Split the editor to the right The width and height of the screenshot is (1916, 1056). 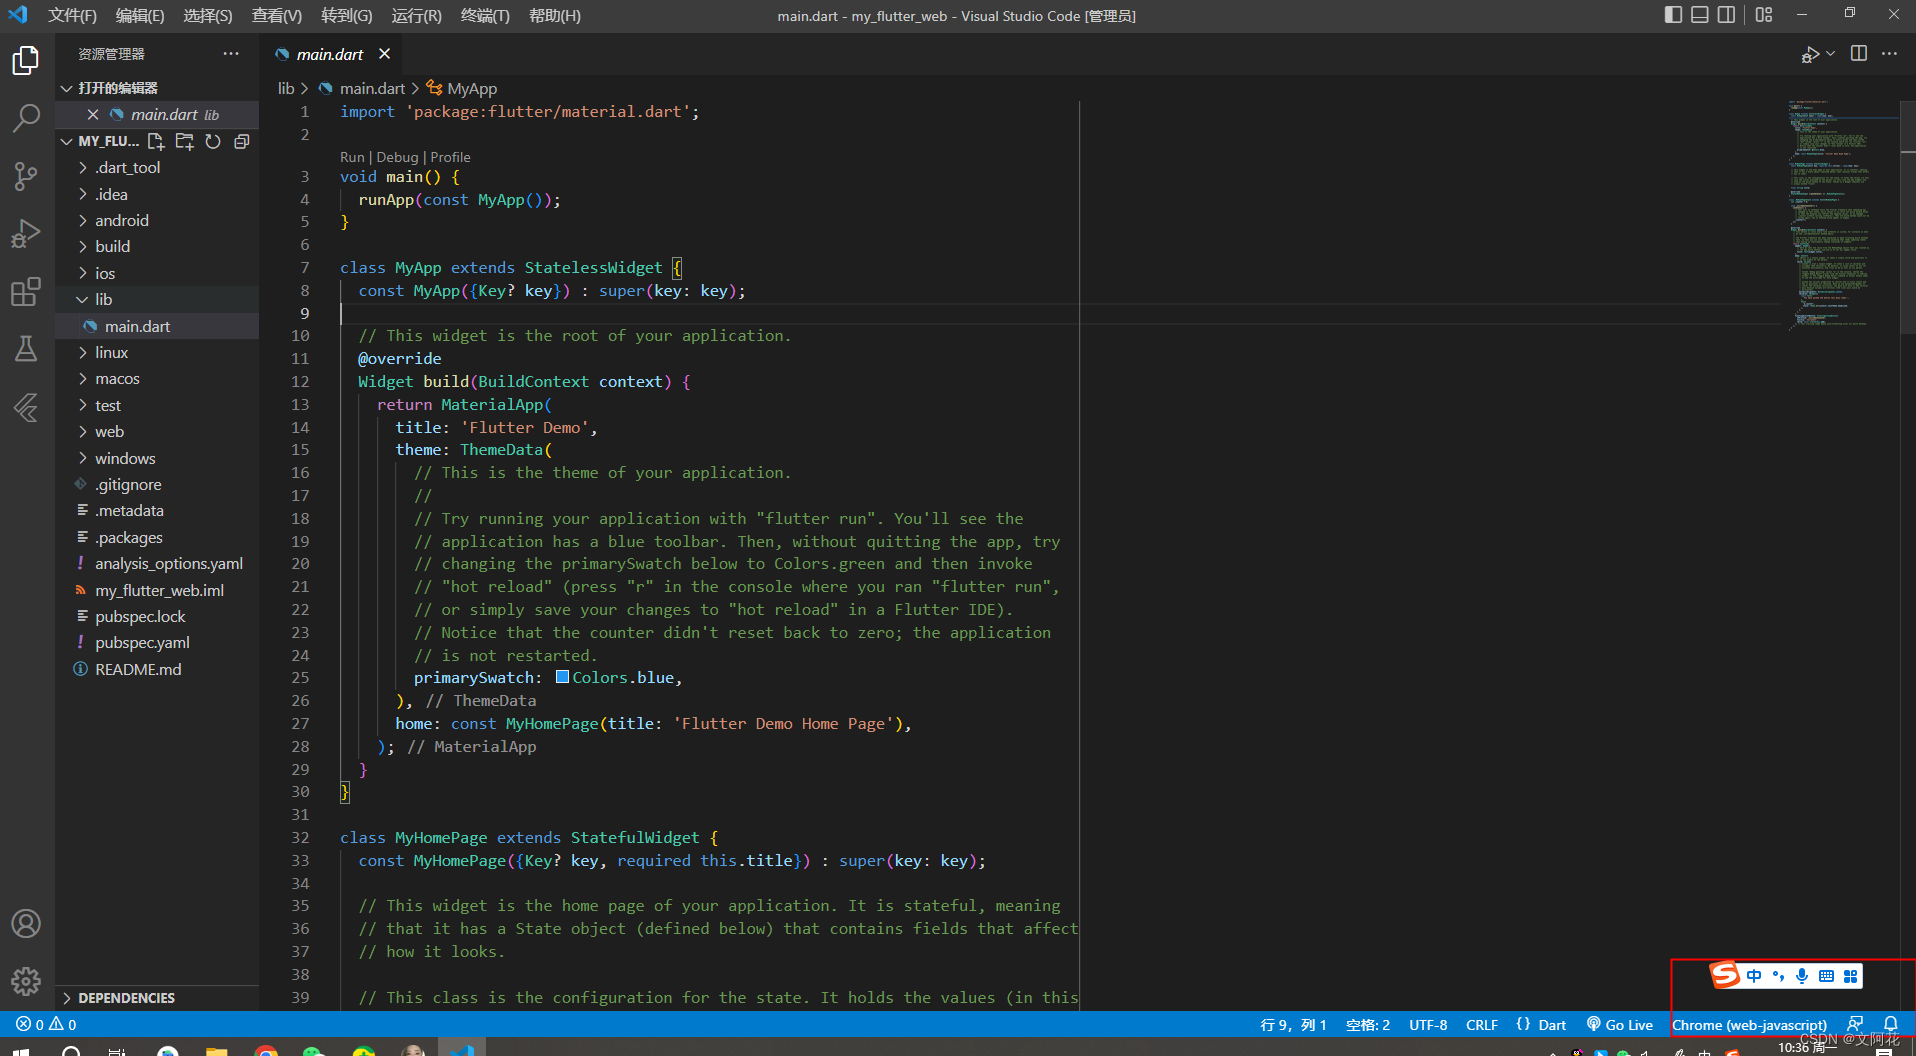(x=1859, y=54)
